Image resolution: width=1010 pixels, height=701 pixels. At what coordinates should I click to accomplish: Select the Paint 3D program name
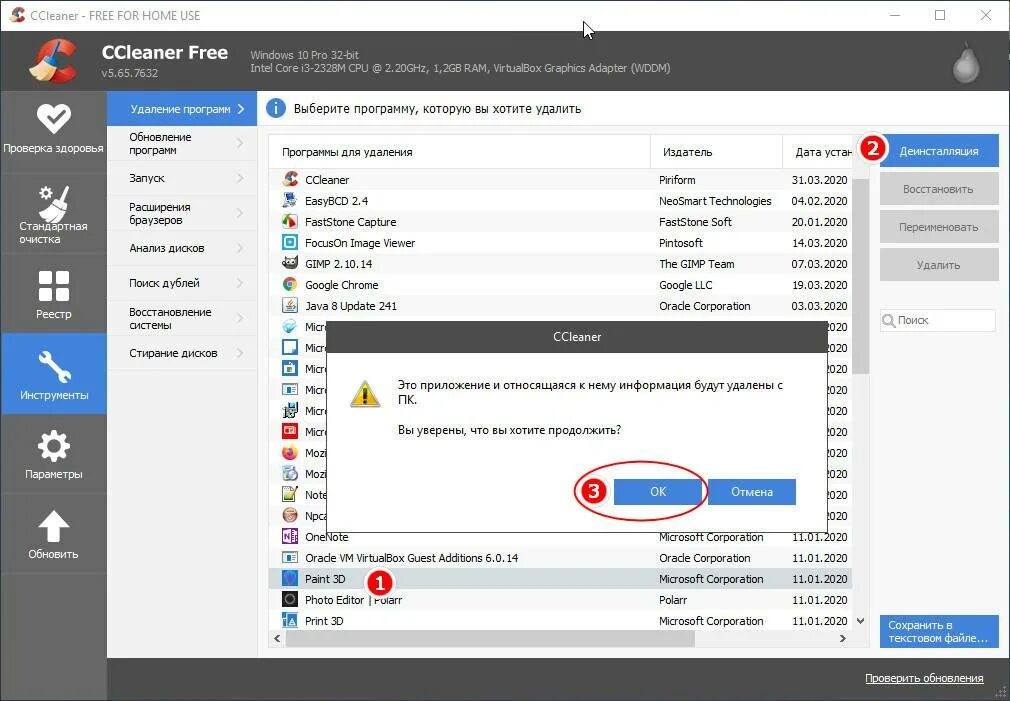click(325, 579)
